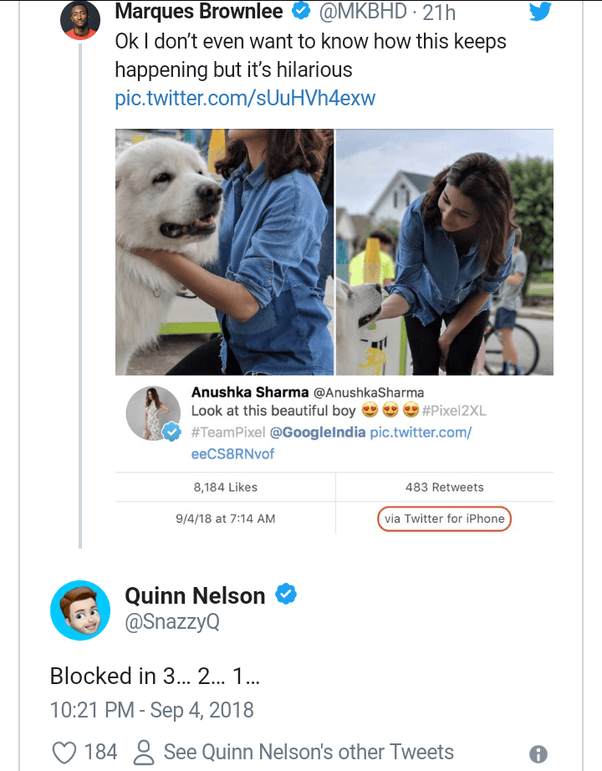Screen dimensions: 602x771
Task: Enlarge the left photo of the white dog
Action: click(224, 252)
